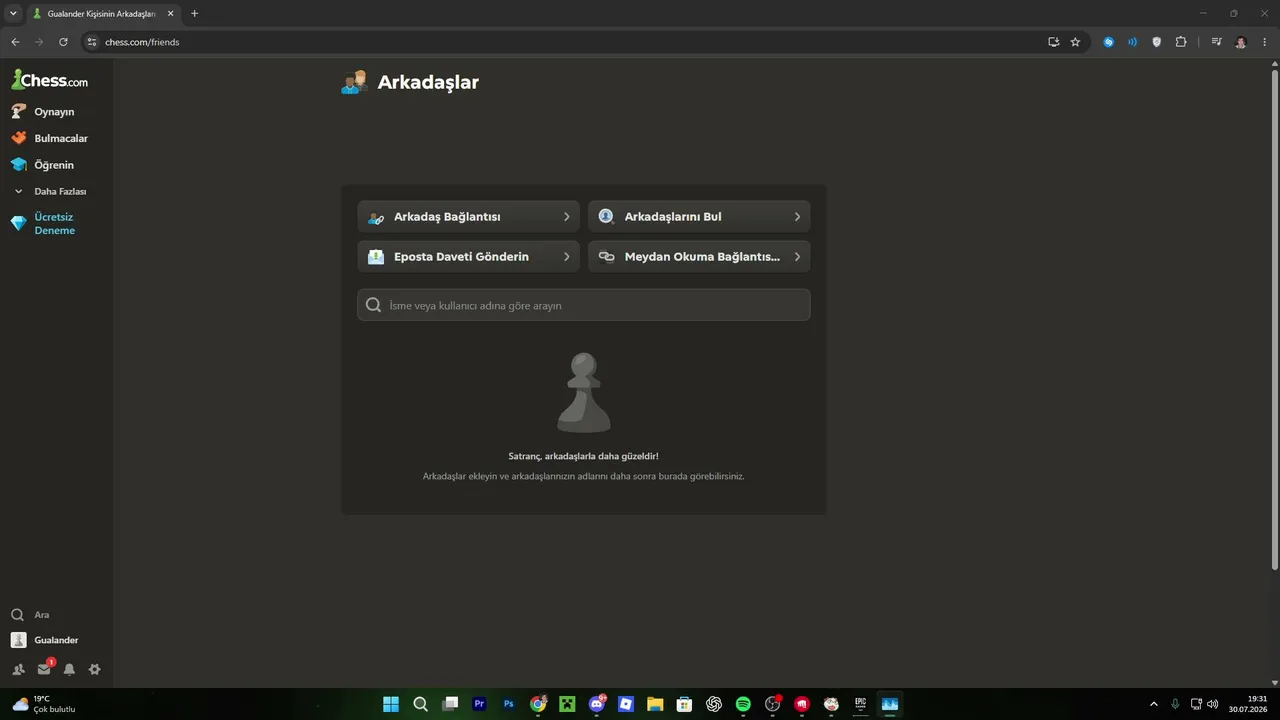Screen dimensions: 1280x720
Task: Open Microsoft Store from taskbar
Action: (x=684, y=704)
